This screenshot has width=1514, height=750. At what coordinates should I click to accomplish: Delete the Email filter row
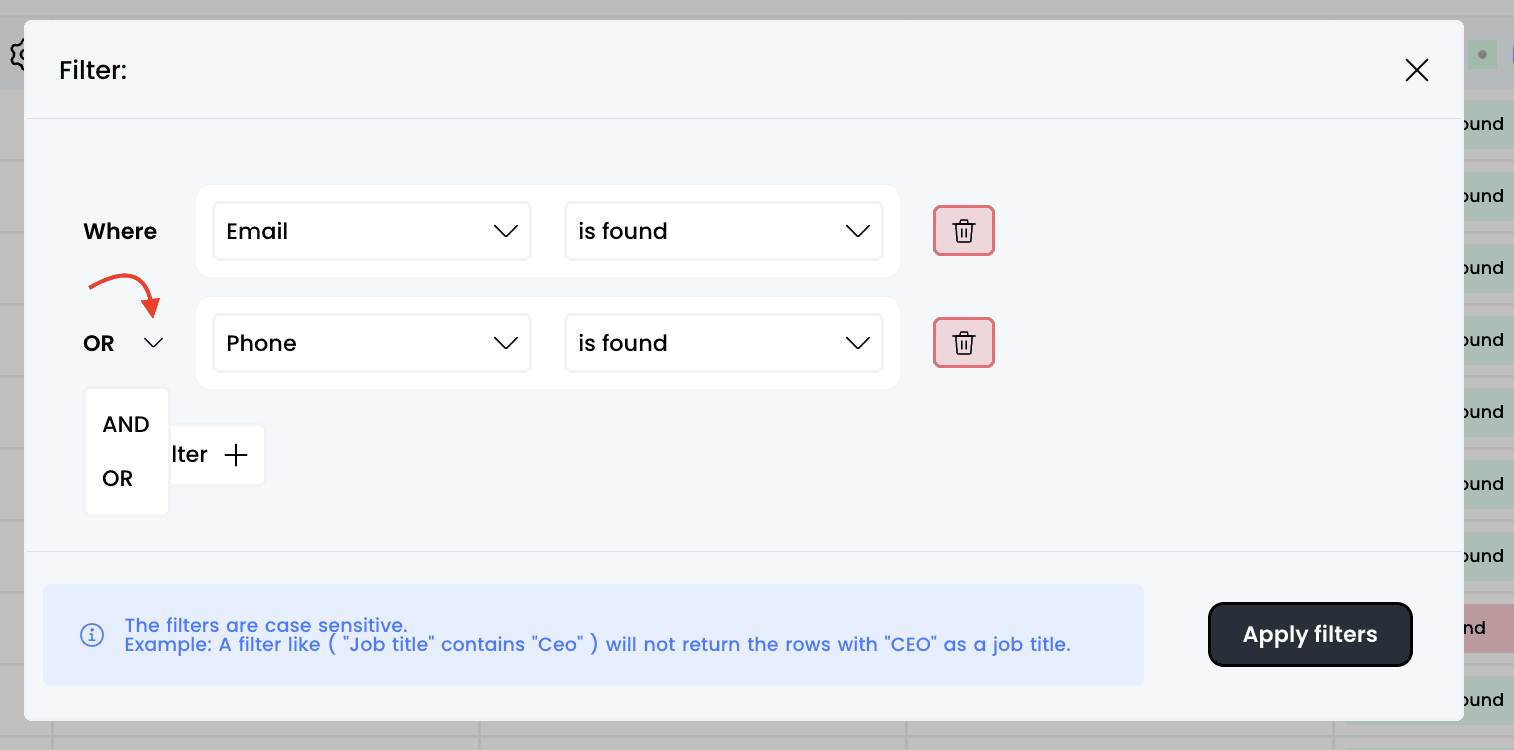point(963,231)
